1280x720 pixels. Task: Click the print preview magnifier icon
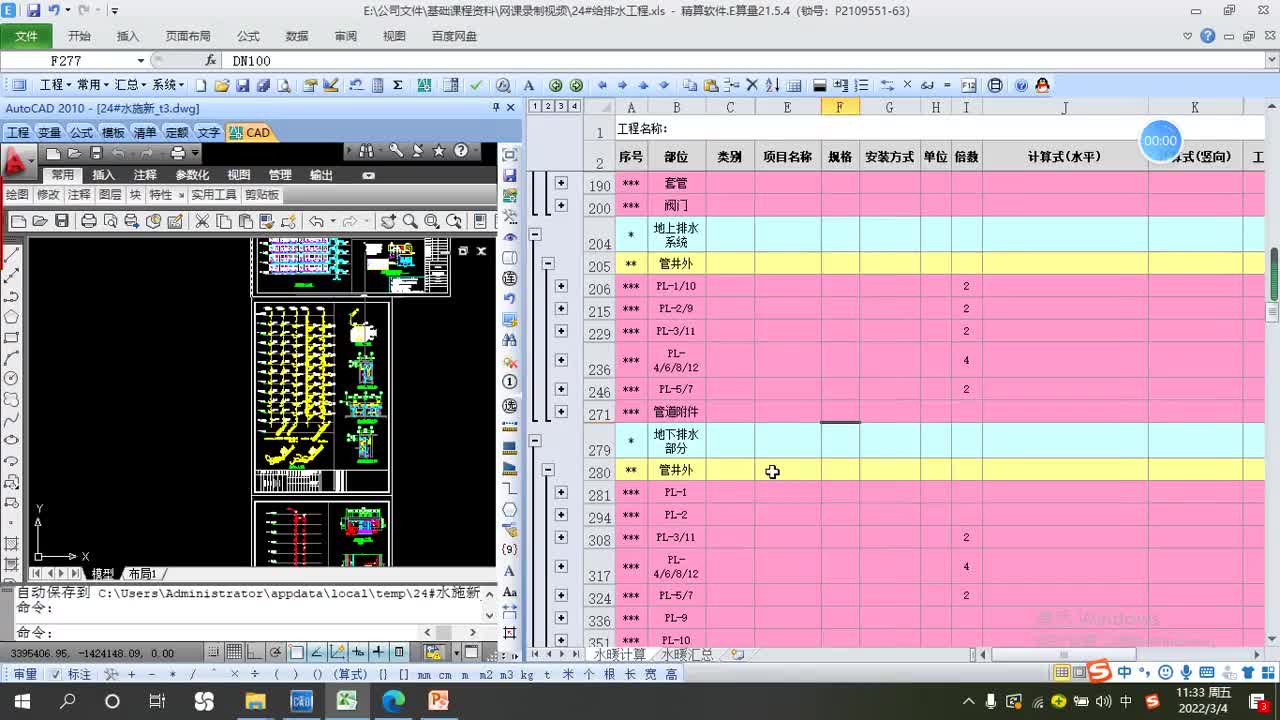tap(284, 85)
